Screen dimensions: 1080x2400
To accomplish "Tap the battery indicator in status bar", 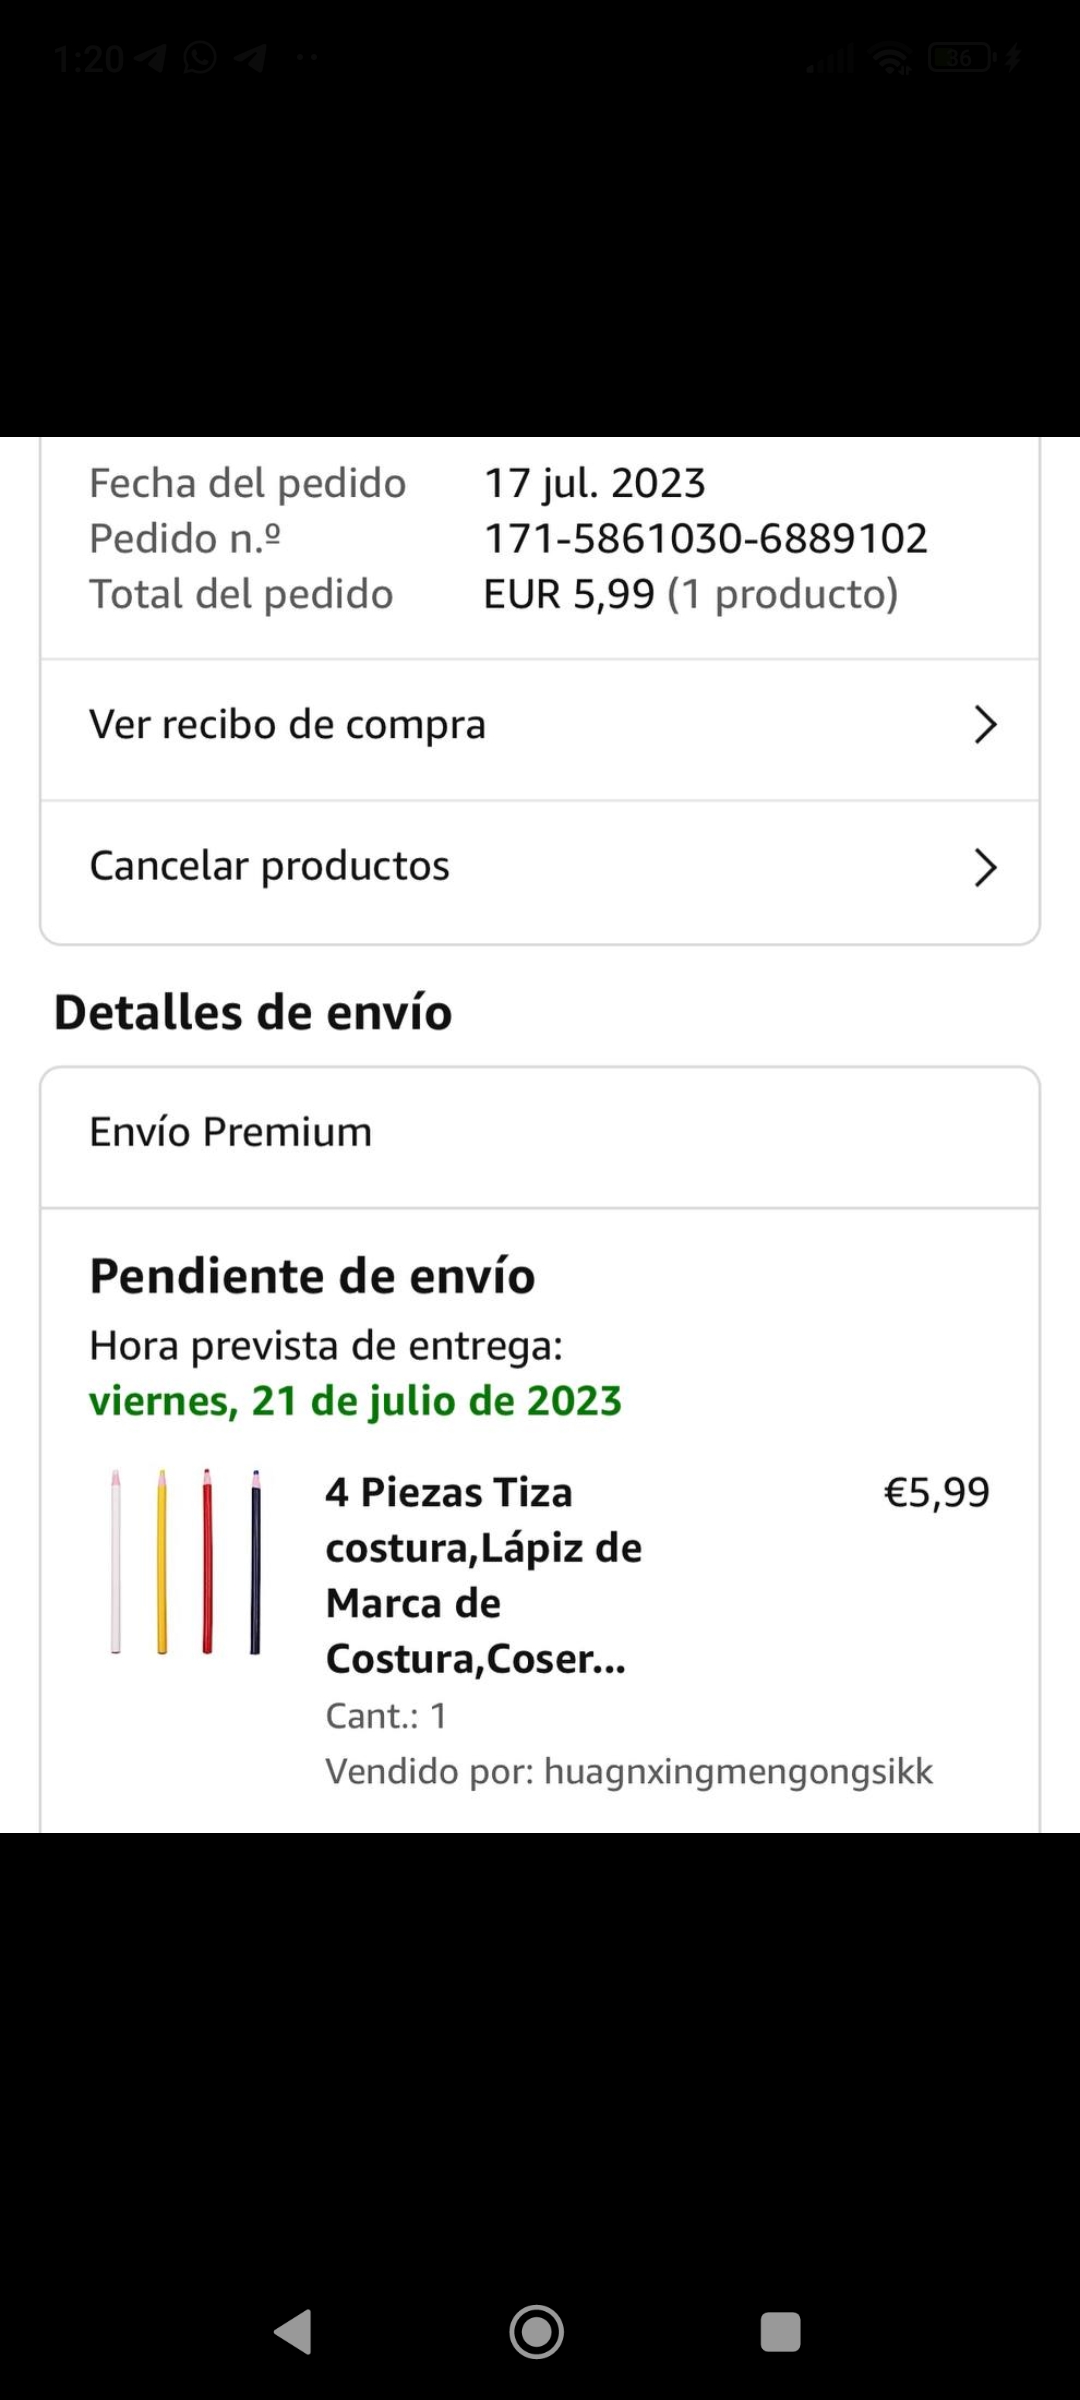I will [x=960, y=58].
